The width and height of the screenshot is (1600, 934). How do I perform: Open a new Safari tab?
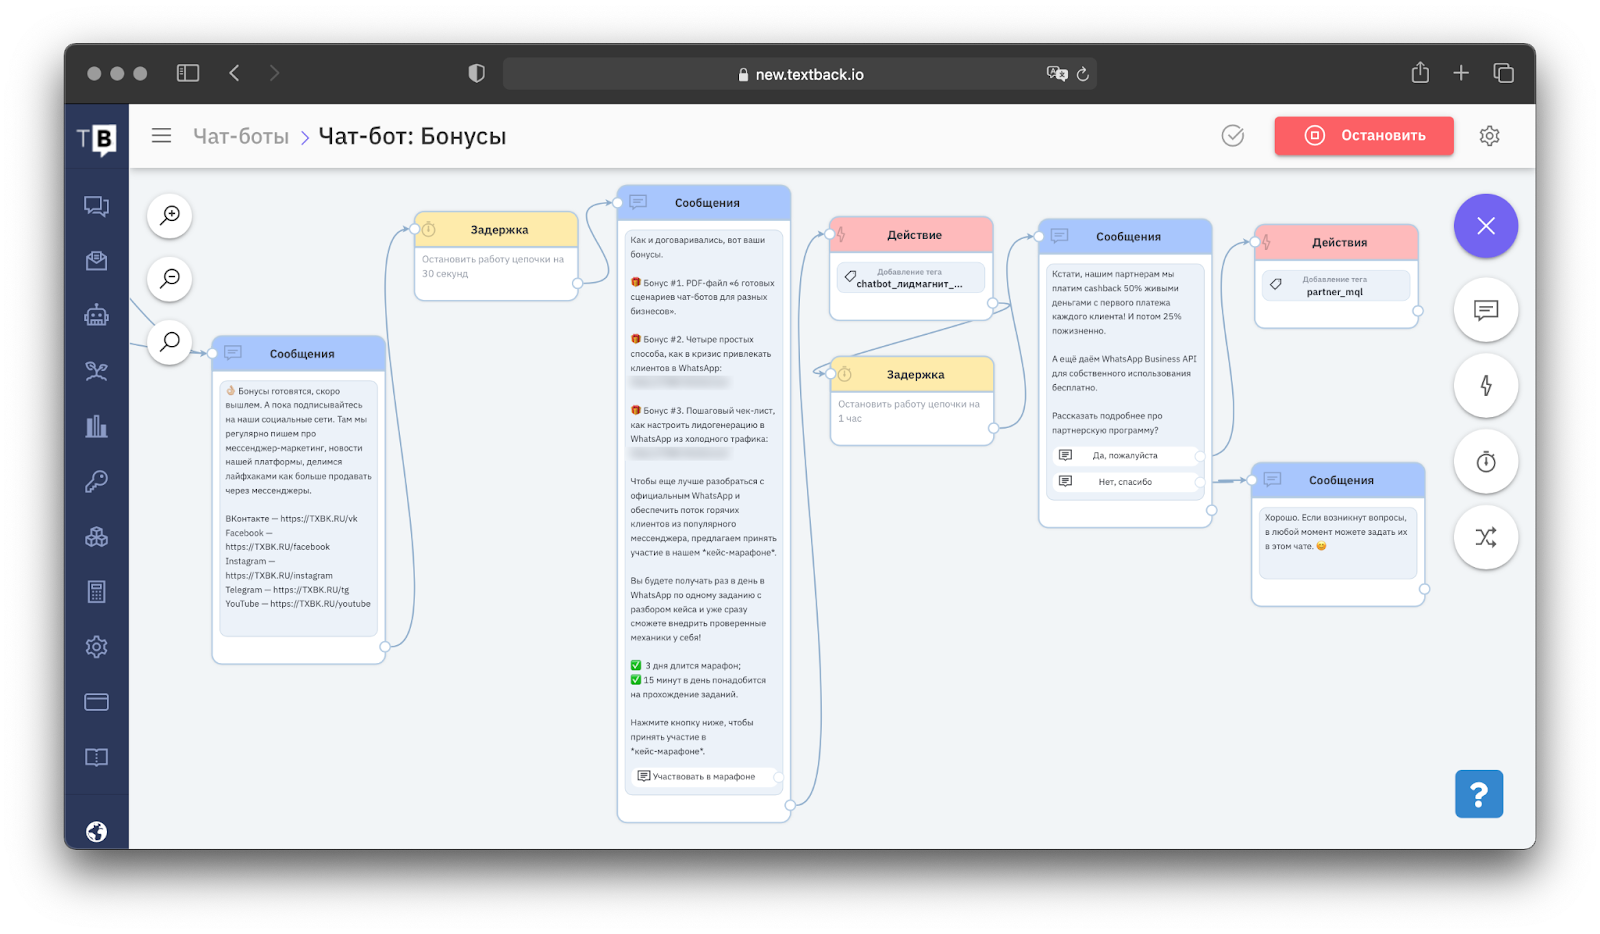click(x=1461, y=73)
